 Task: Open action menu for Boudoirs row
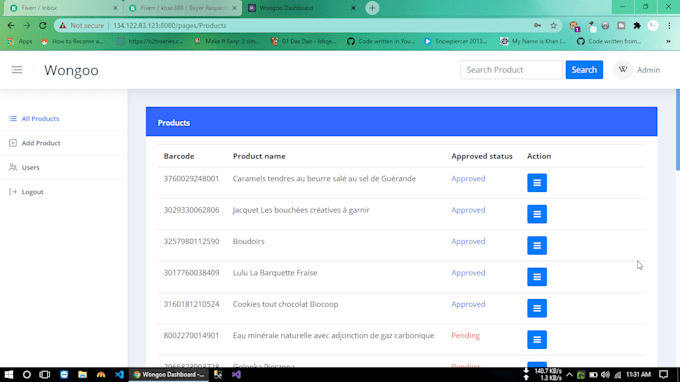537,245
